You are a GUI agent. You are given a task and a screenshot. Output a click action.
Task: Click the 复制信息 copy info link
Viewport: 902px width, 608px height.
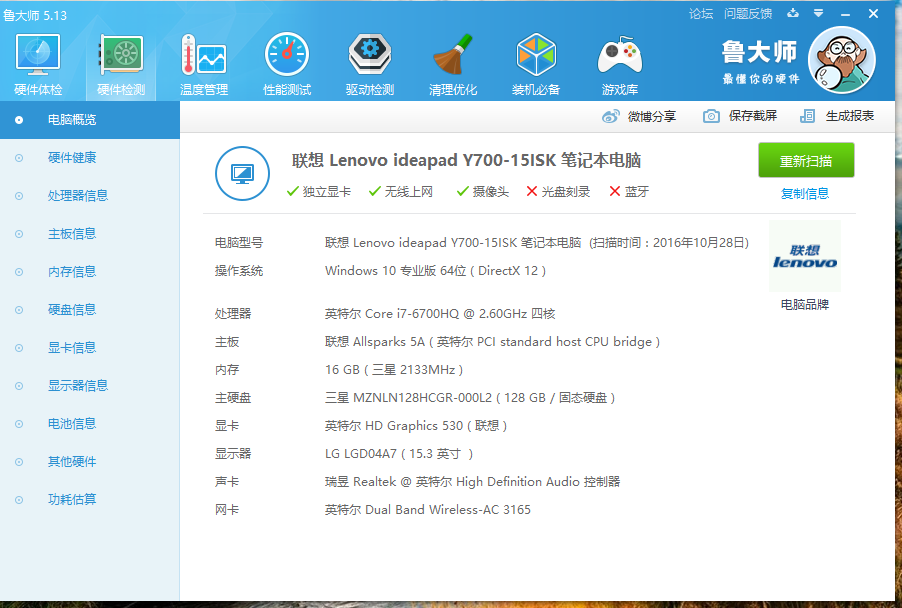point(805,193)
